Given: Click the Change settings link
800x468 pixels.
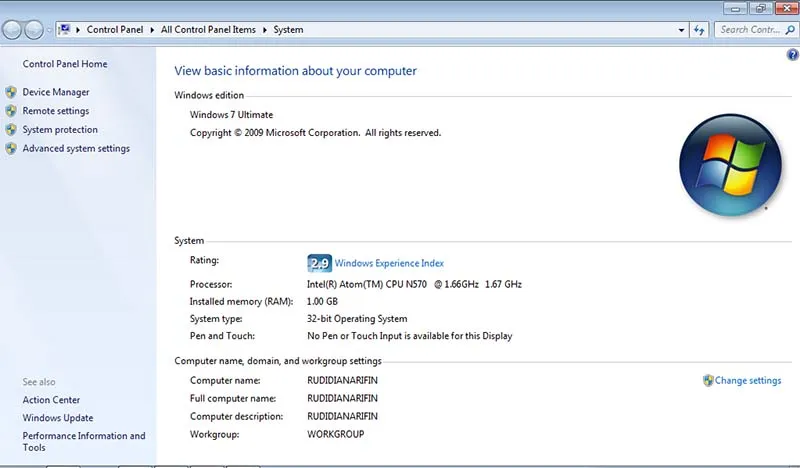Looking at the screenshot, I should coord(748,380).
